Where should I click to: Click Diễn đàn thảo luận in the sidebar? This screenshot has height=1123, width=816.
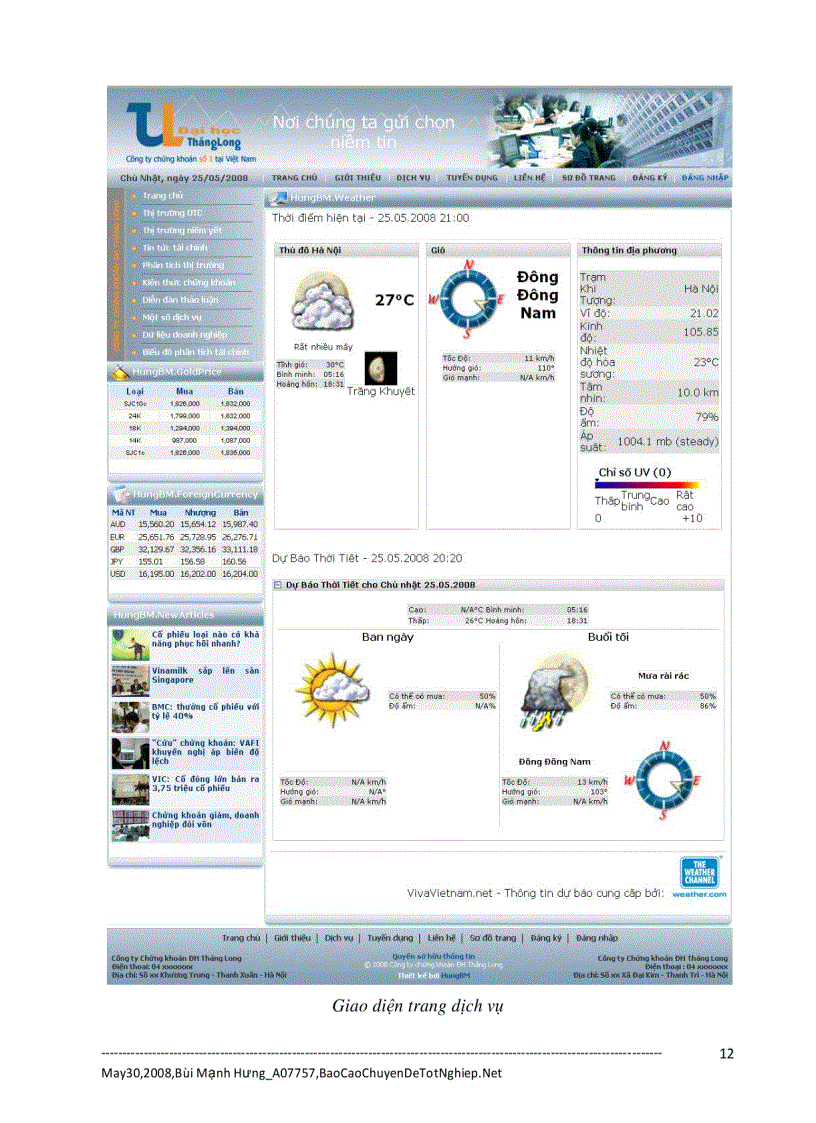[x=180, y=298]
